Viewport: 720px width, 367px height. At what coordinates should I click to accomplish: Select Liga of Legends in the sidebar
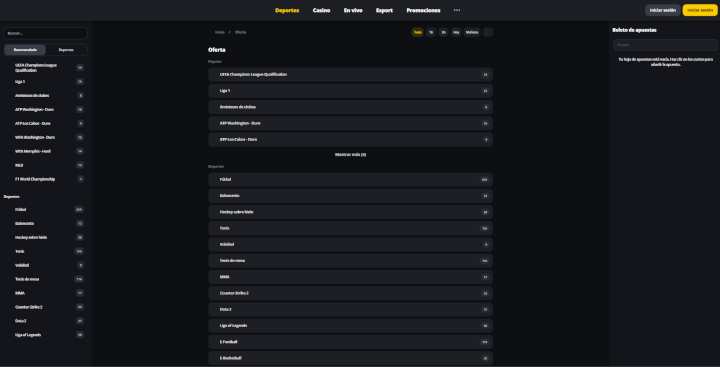[45, 335]
